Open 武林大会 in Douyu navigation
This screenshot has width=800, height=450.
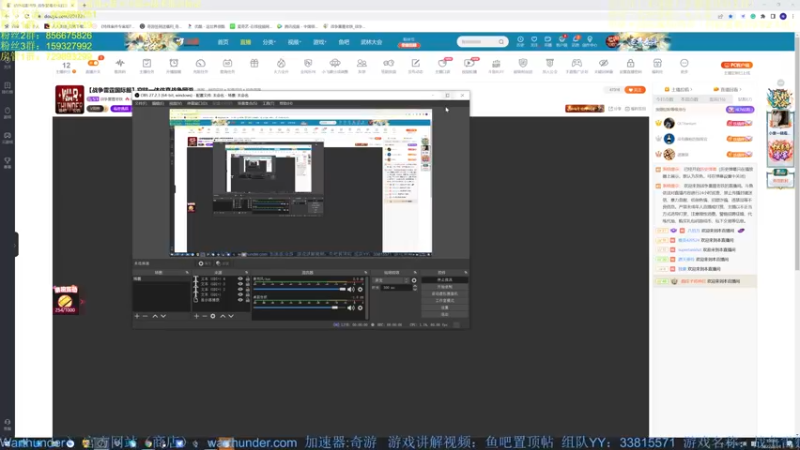[x=371, y=42]
